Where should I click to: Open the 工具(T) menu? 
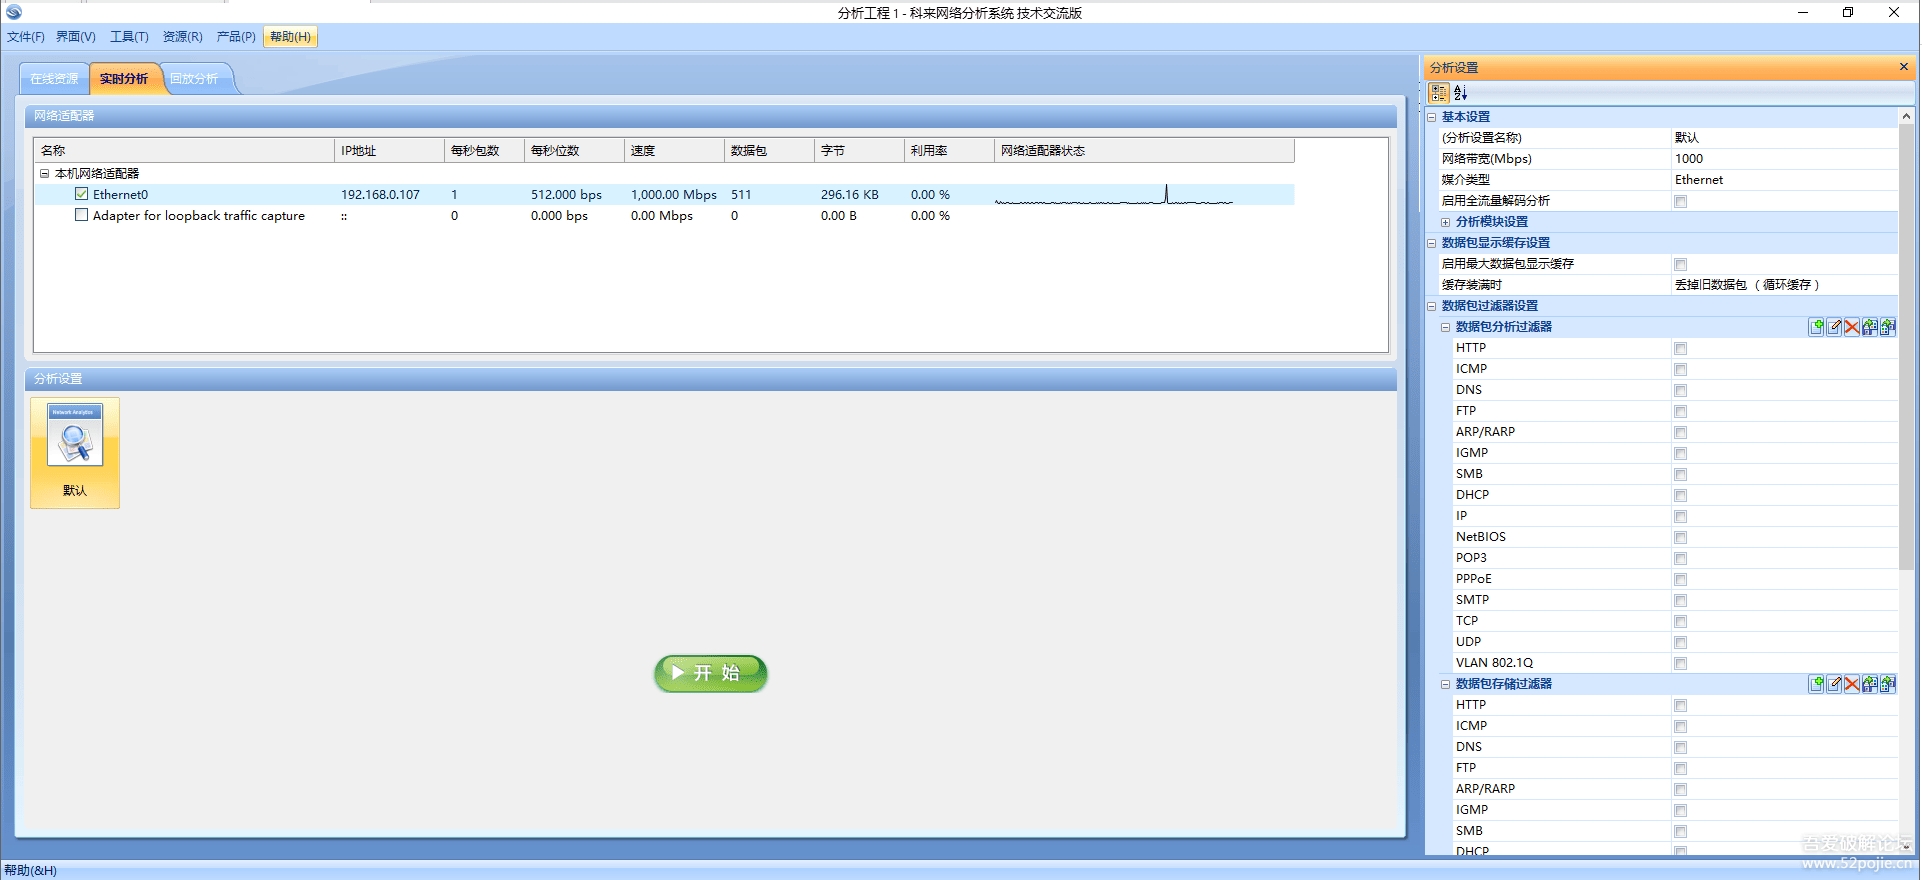(129, 37)
